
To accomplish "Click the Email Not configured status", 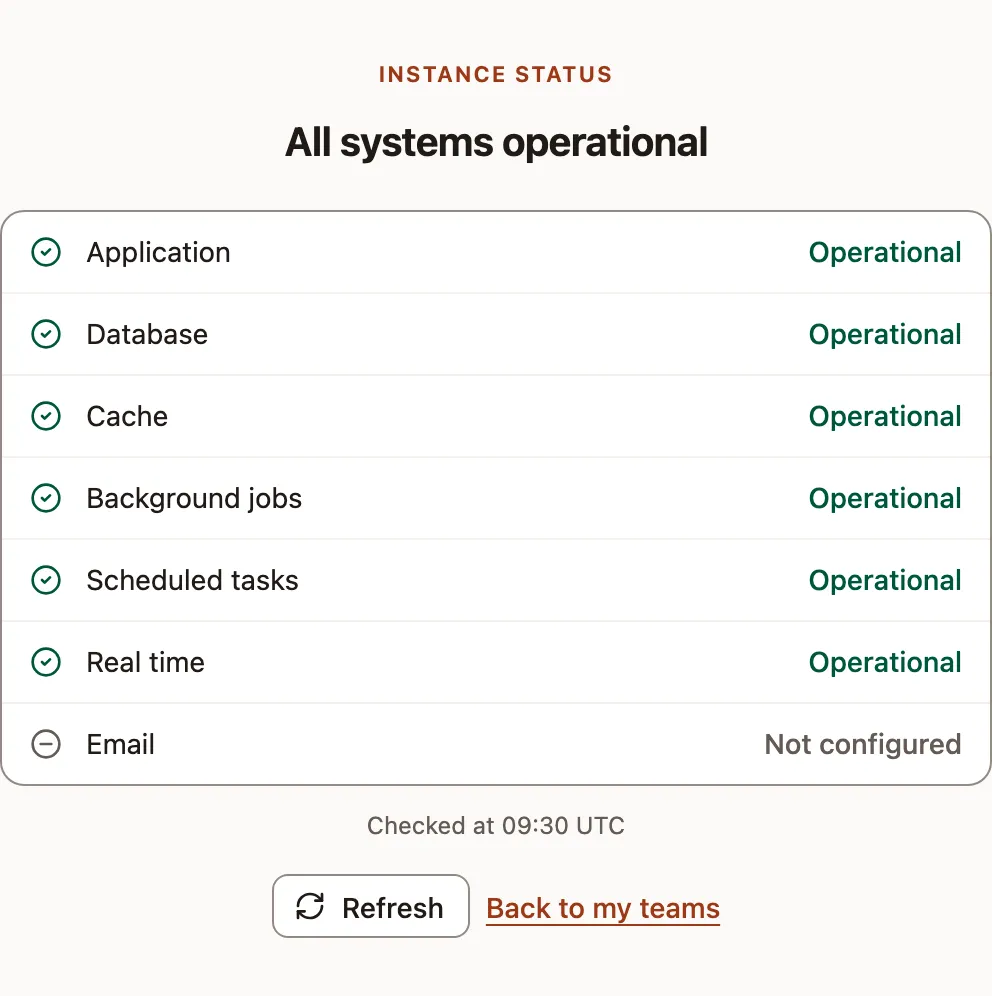I will (x=862, y=744).
